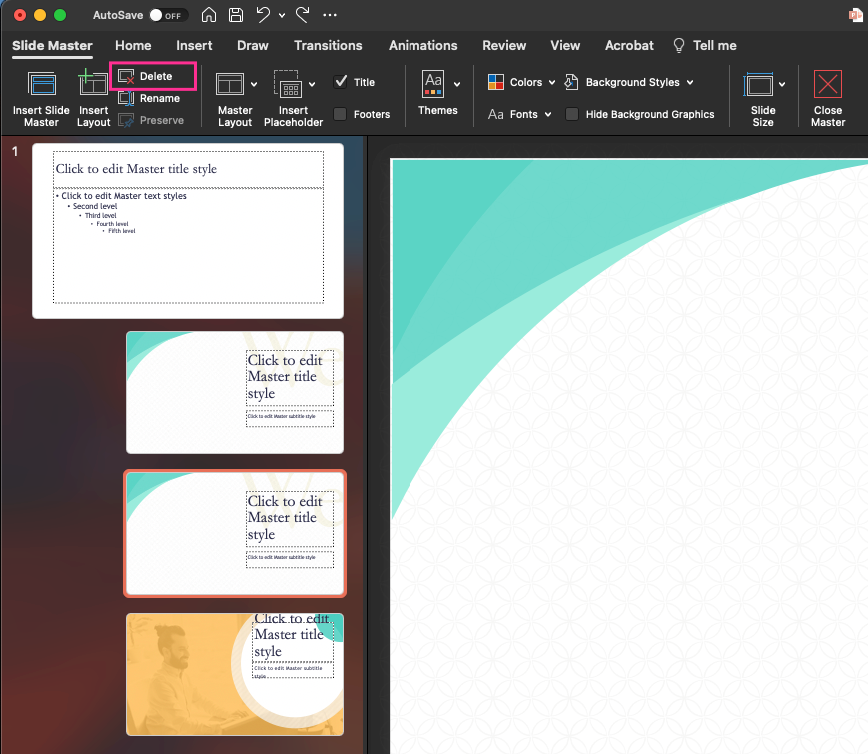Open the Acrobat ribbon tab
Image resolution: width=868 pixels, height=754 pixels.
pos(629,45)
